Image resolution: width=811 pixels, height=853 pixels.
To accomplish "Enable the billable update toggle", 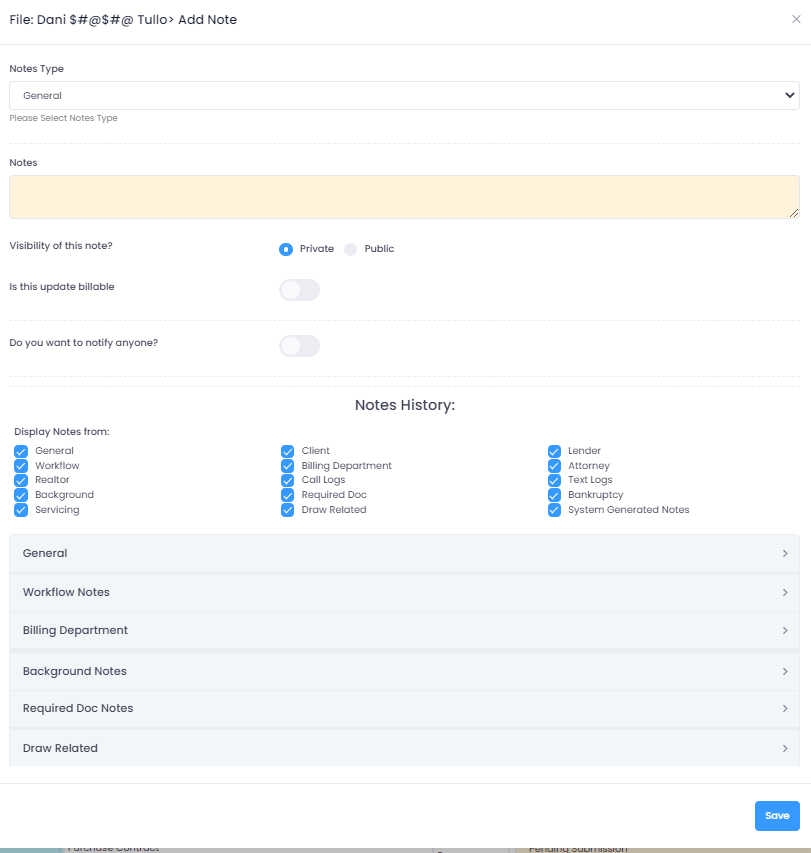I will pyautogui.click(x=298, y=289).
